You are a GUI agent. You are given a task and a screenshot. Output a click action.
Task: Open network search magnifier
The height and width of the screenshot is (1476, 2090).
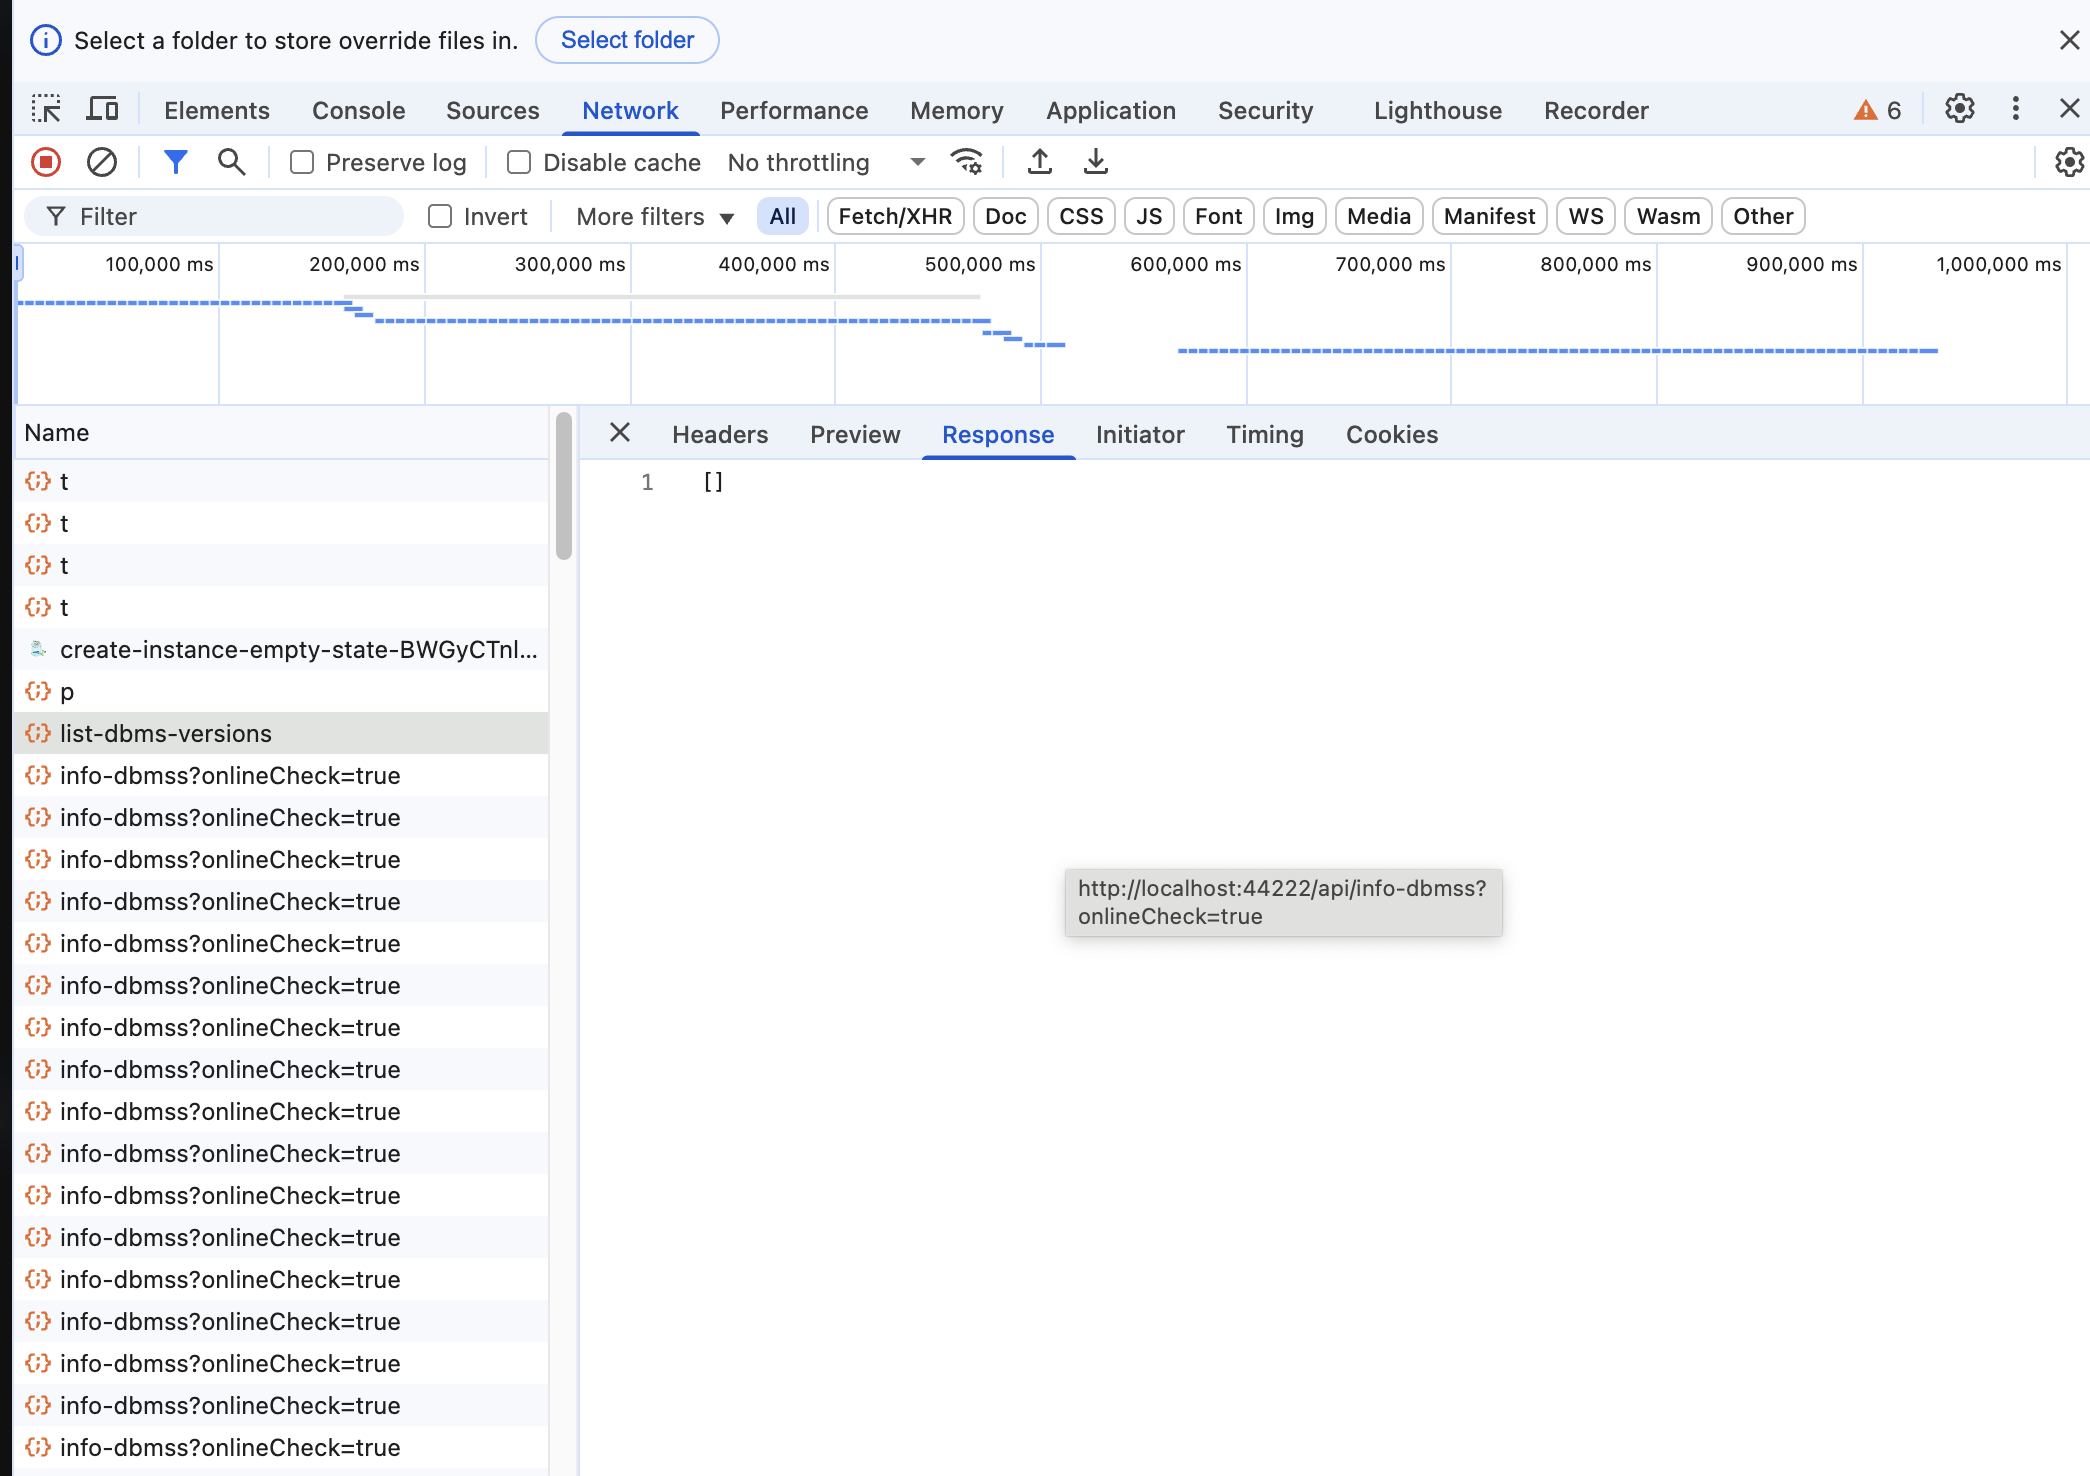click(231, 162)
